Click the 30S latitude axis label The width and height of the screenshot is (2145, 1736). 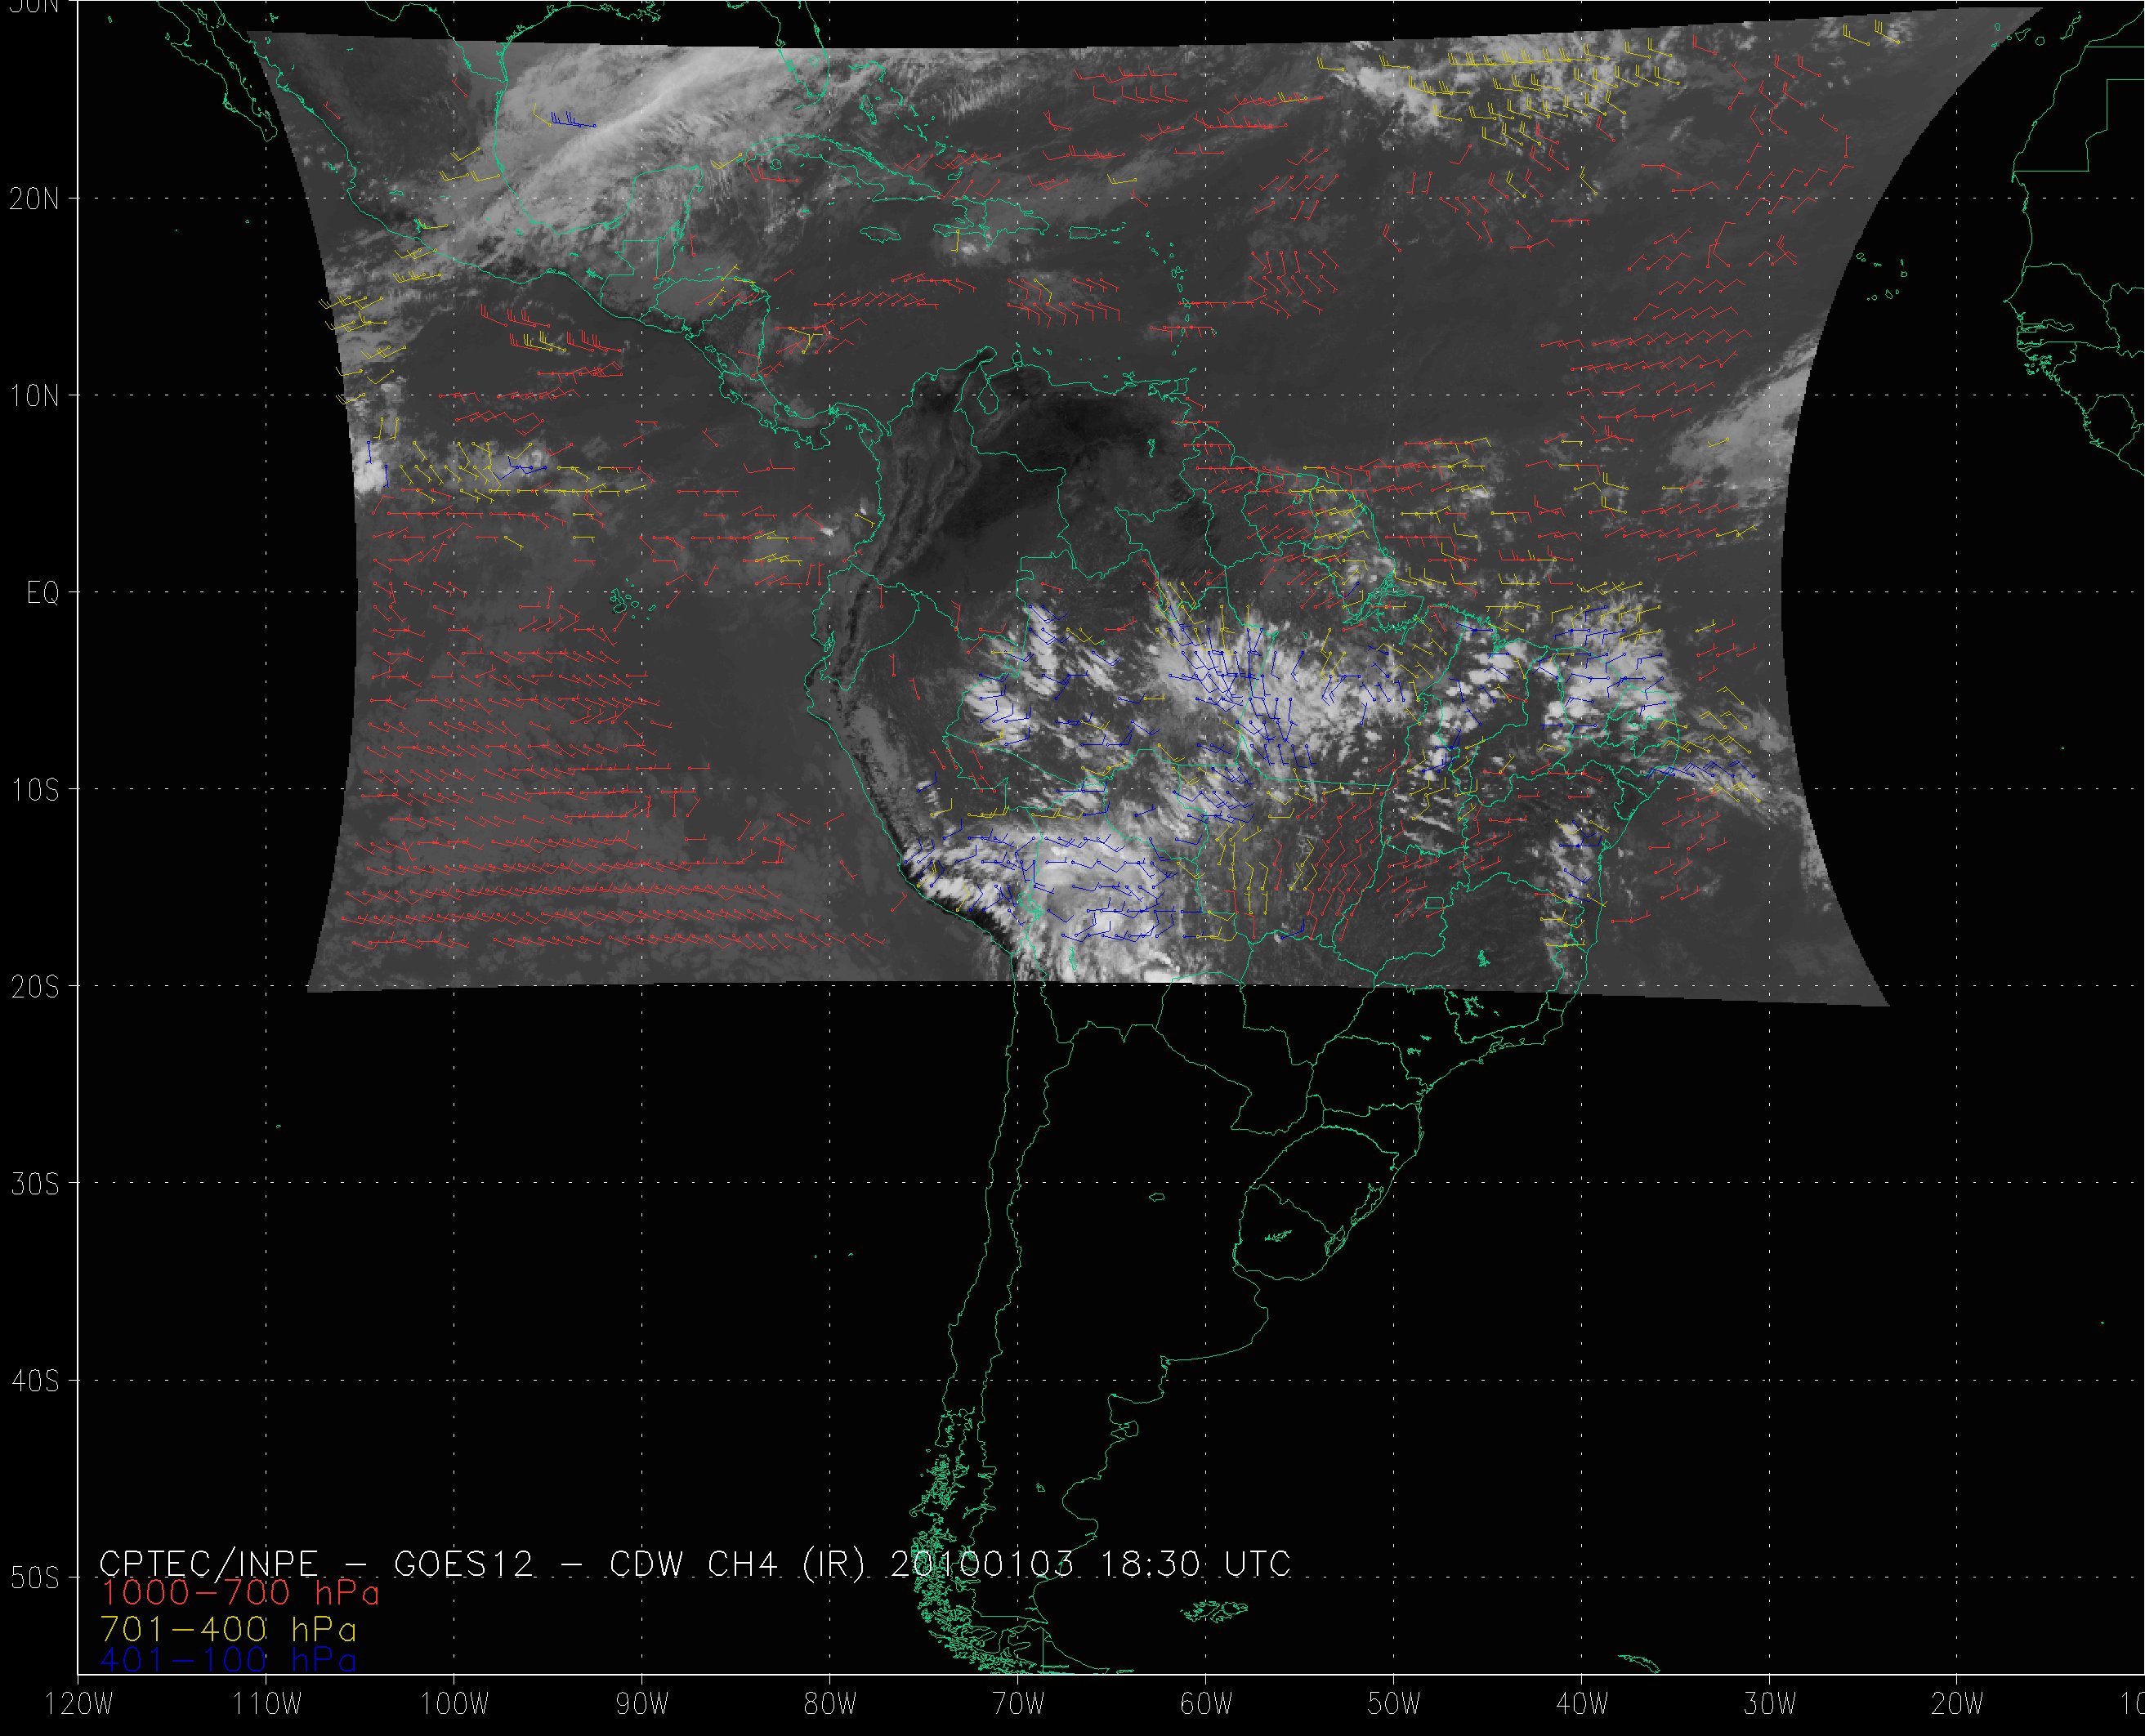(34, 1184)
